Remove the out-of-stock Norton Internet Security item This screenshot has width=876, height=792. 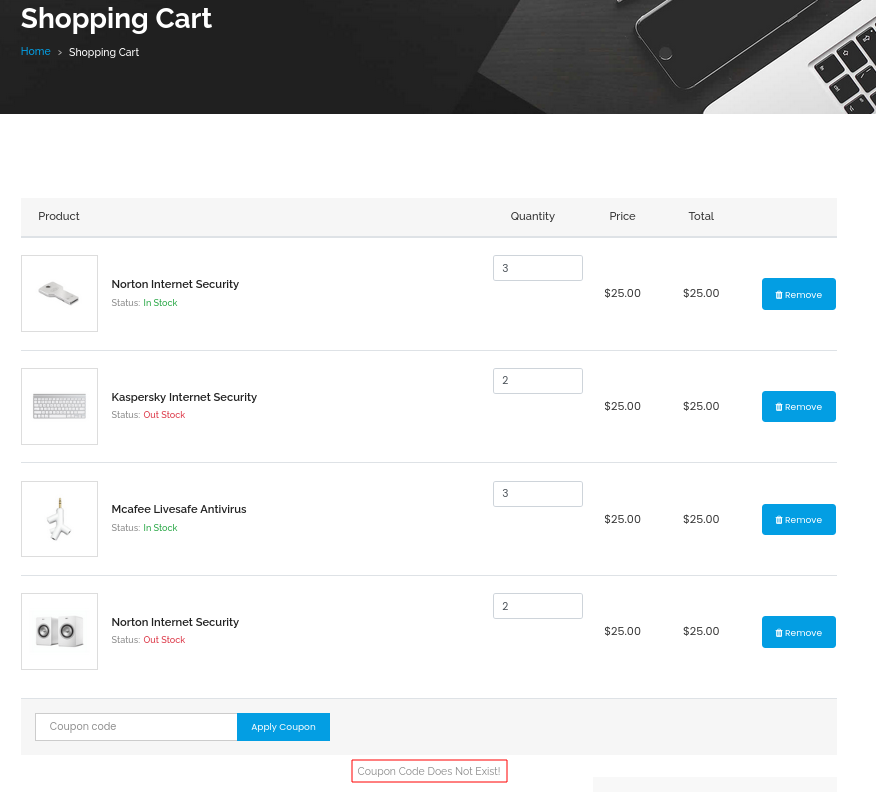798,632
